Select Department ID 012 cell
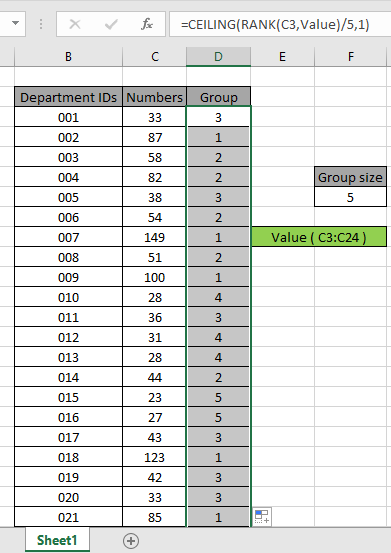391x553 pixels. pos(68,337)
